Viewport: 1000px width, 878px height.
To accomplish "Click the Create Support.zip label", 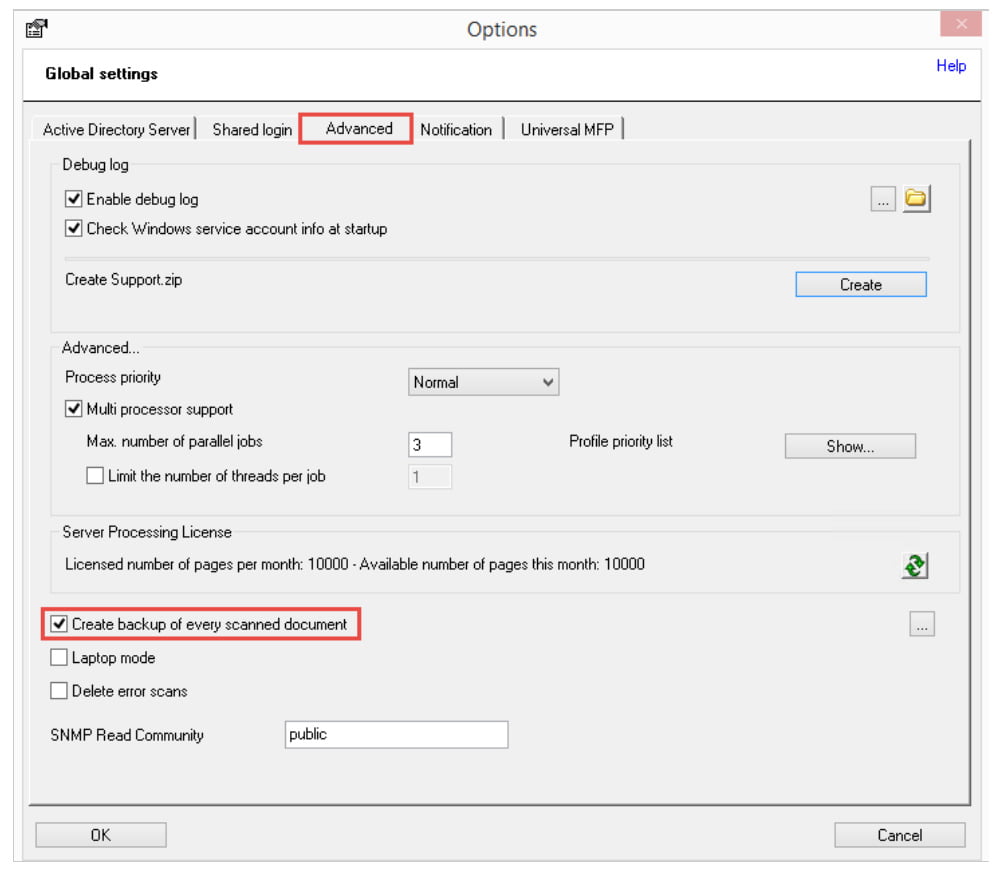I will click(124, 279).
